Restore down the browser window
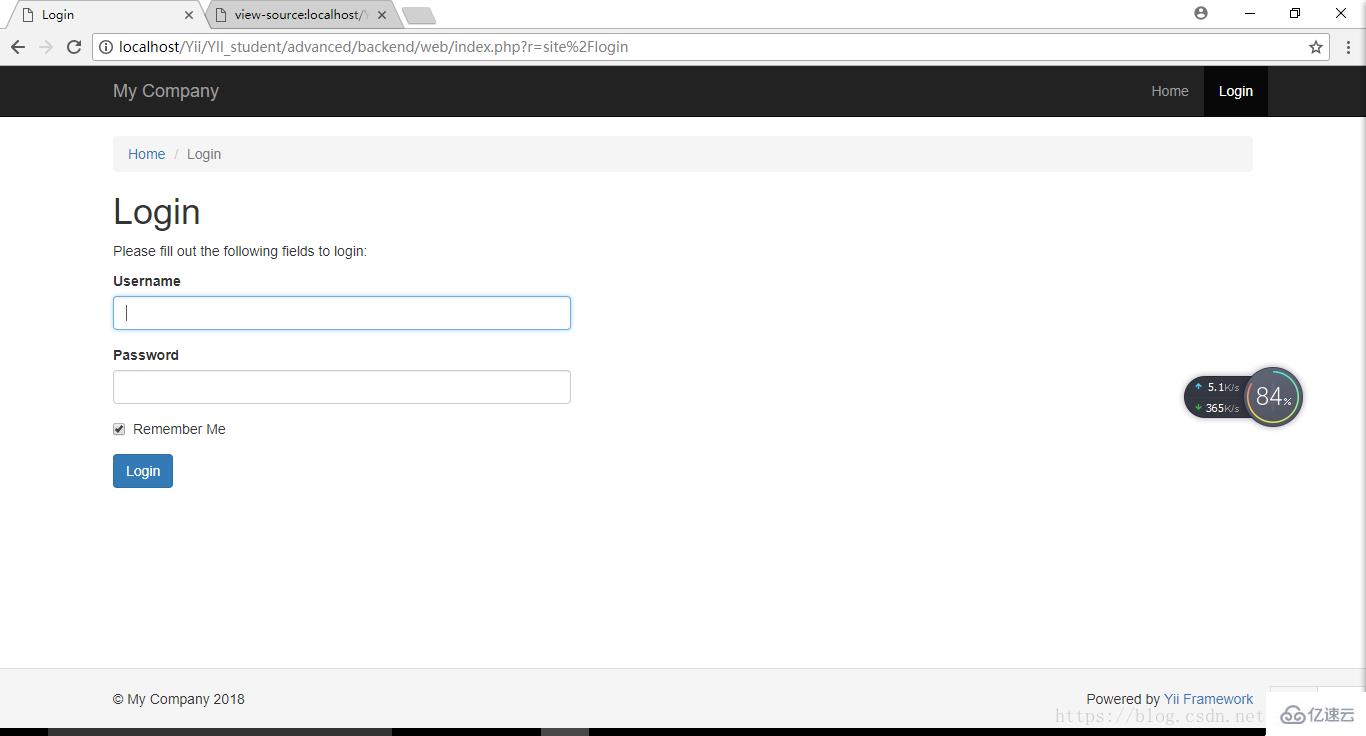 pyautogui.click(x=1295, y=13)
